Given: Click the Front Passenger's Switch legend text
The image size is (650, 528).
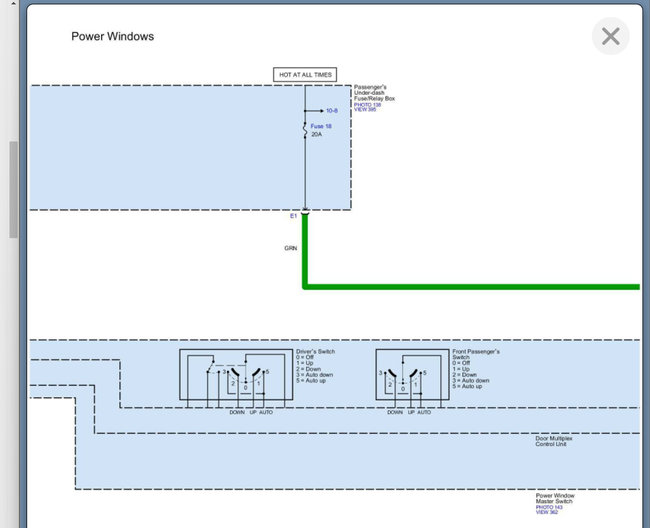Looking at the screenshot, I should 476,369.
